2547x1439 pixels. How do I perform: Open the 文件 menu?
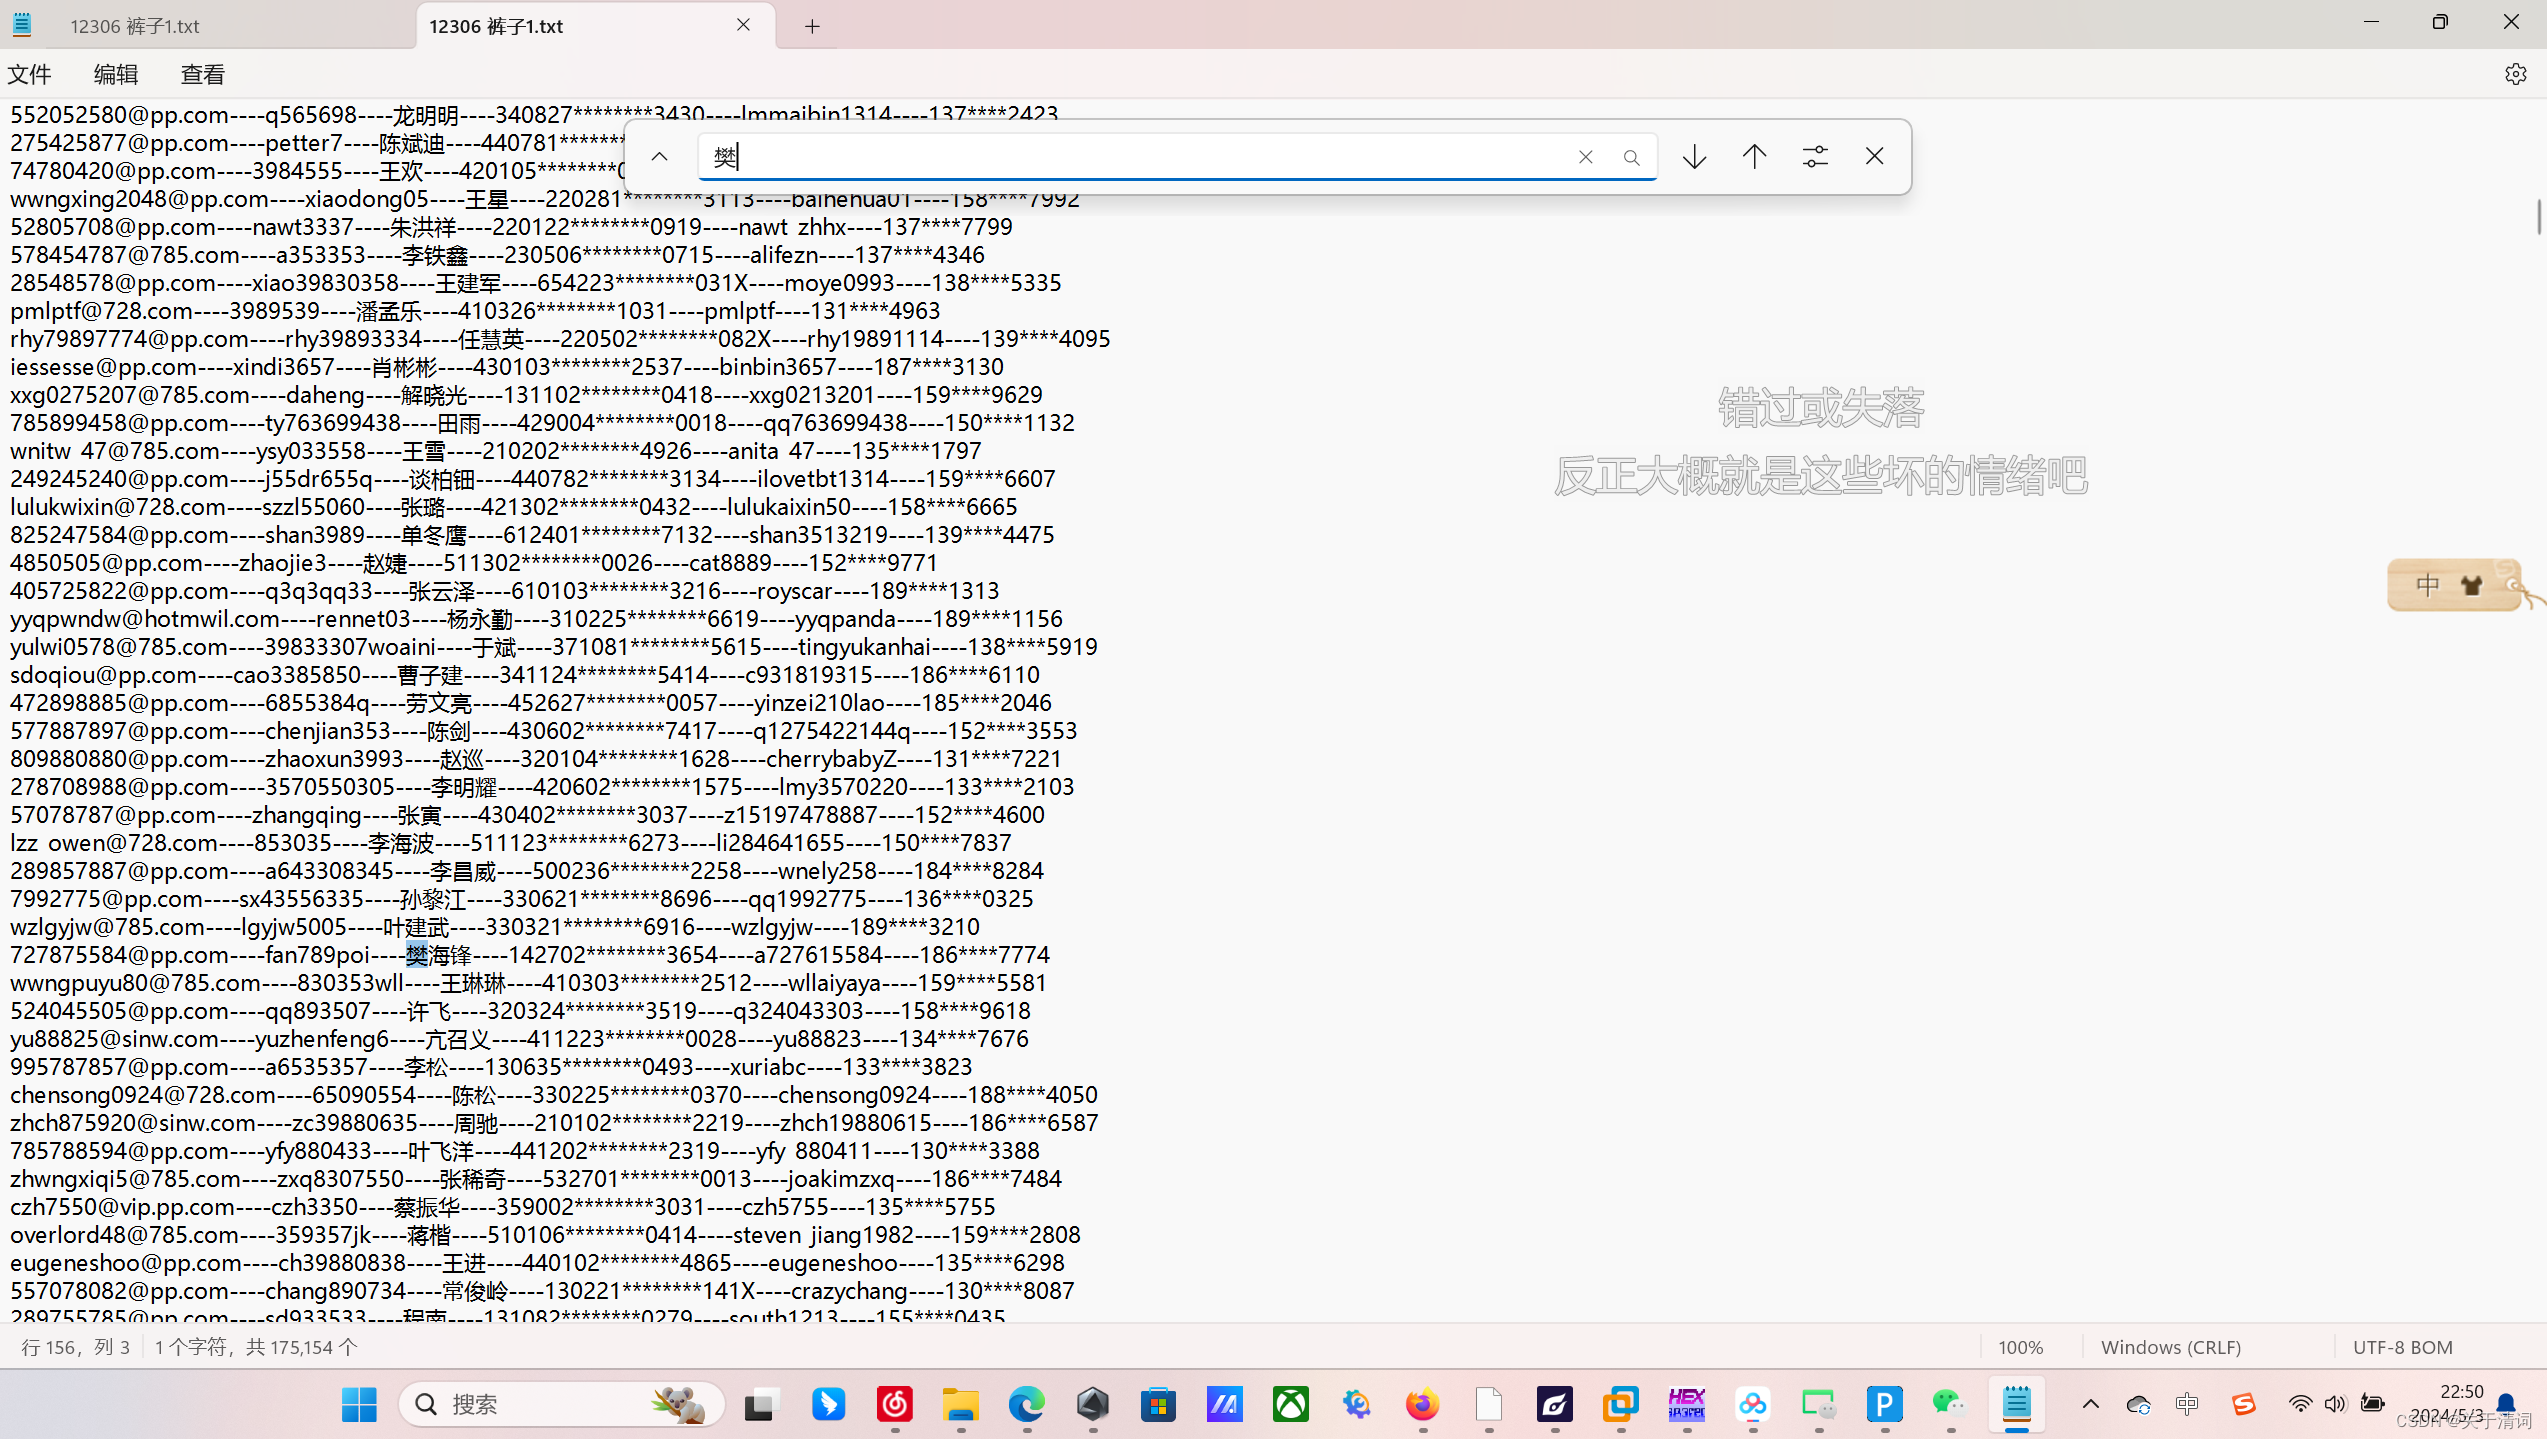pyautogui.click(x=30, y=75)
